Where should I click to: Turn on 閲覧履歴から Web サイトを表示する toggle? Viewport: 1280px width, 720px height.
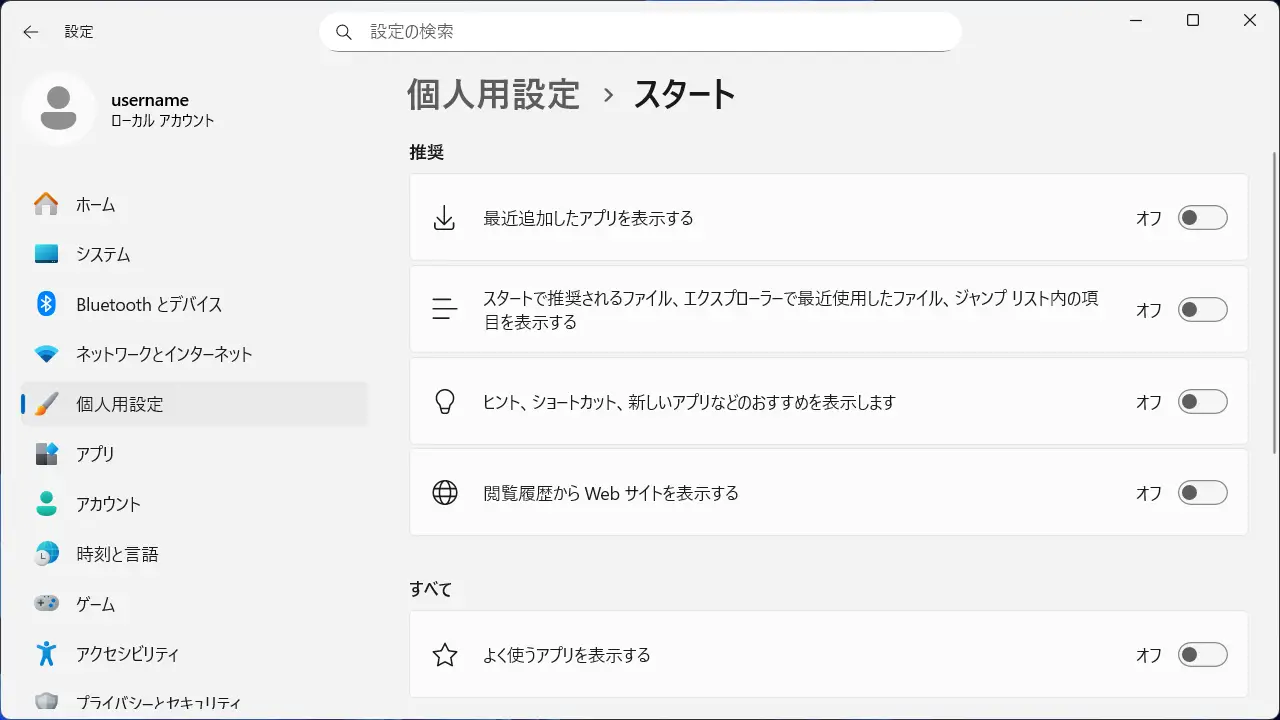[1202, 493]
